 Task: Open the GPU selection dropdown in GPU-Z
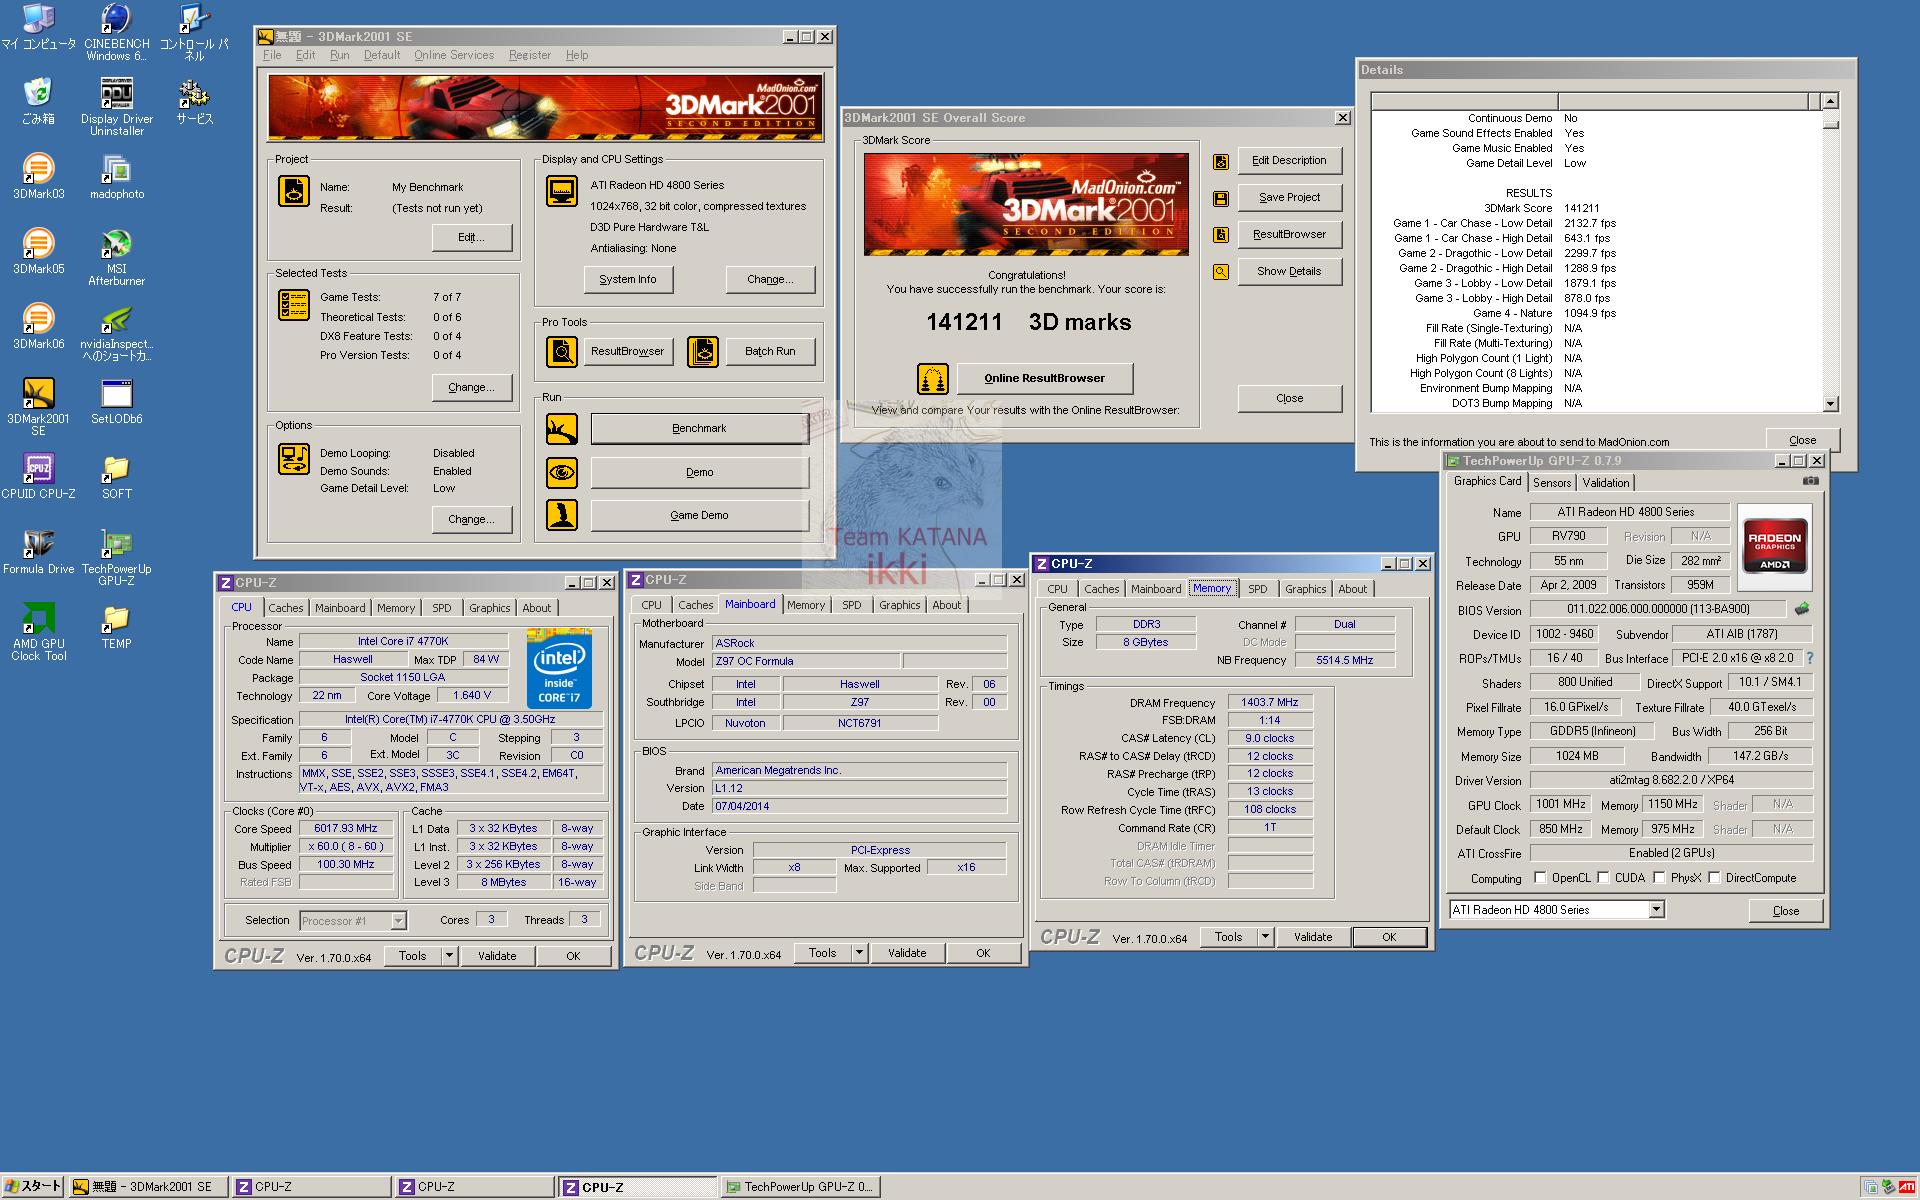tap(1657, 909)
